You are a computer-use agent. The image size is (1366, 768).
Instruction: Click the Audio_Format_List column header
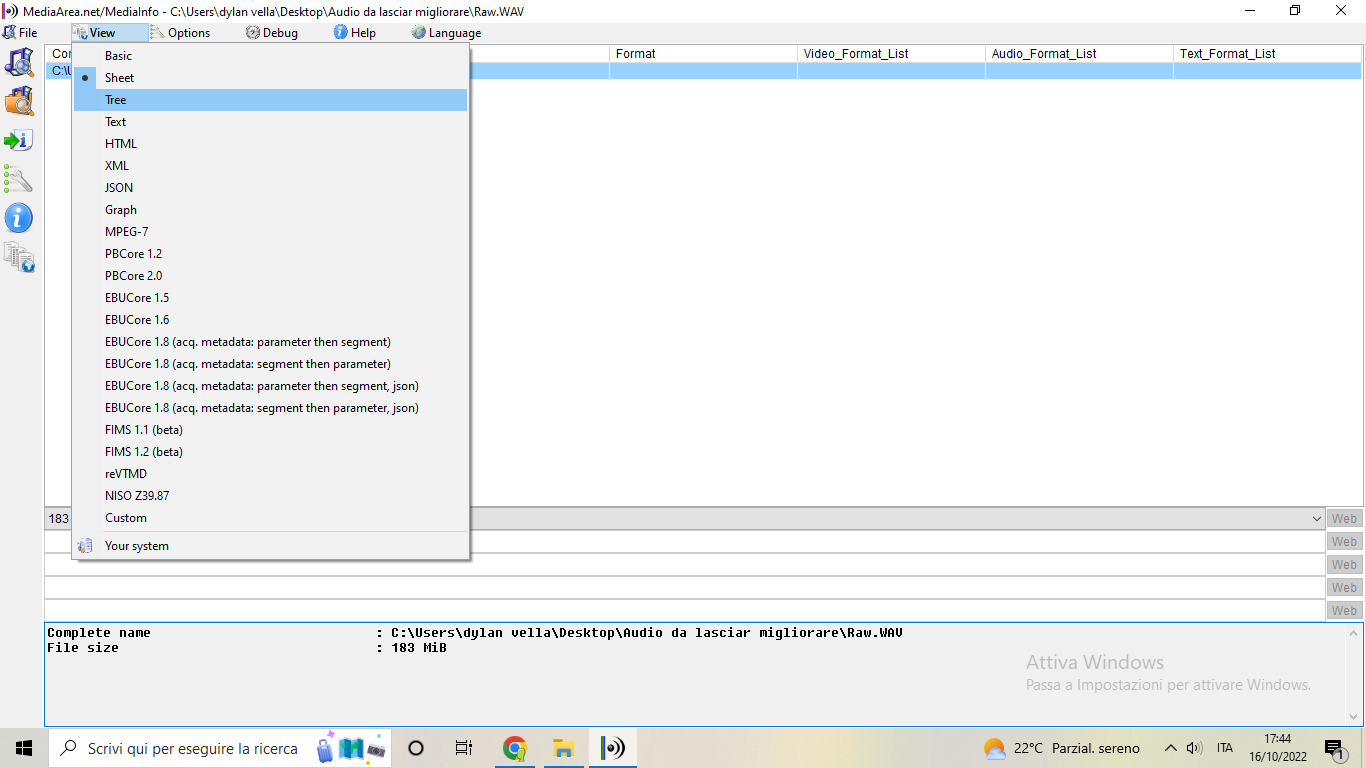coord(1079,54)
